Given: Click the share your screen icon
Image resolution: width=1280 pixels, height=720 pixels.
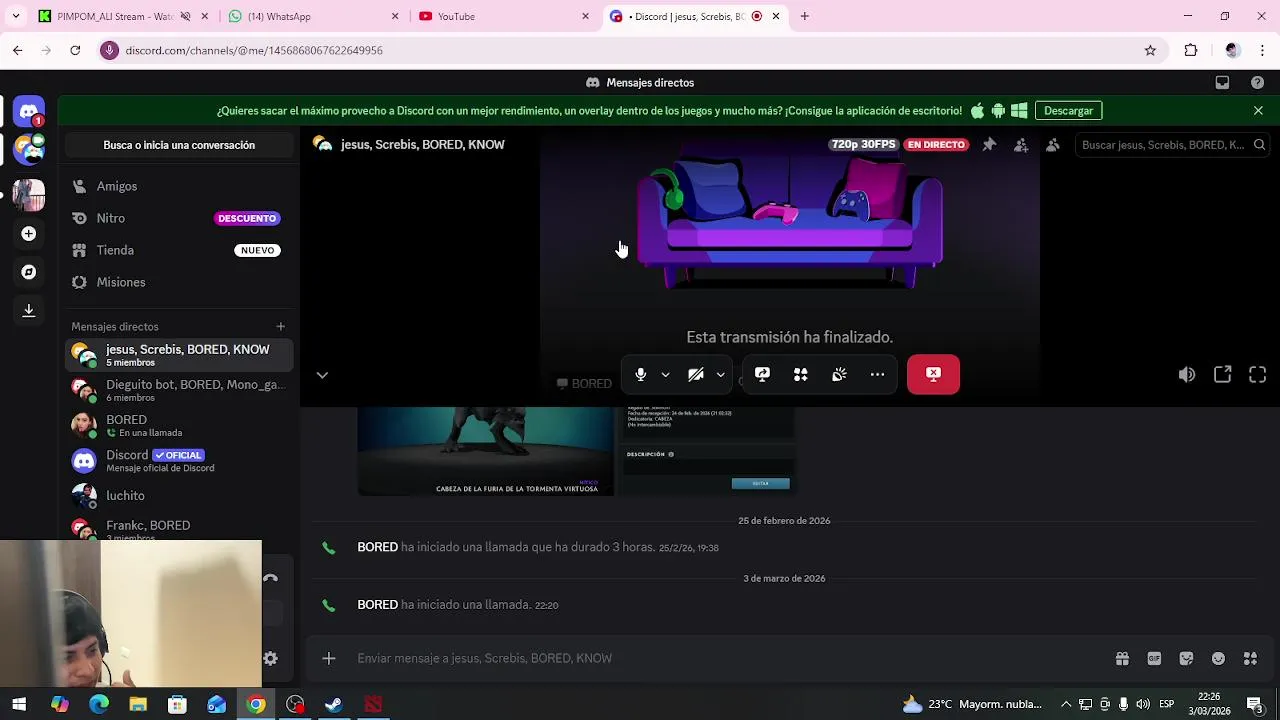Looking at the screenshot, I should (x=762, y=374).
